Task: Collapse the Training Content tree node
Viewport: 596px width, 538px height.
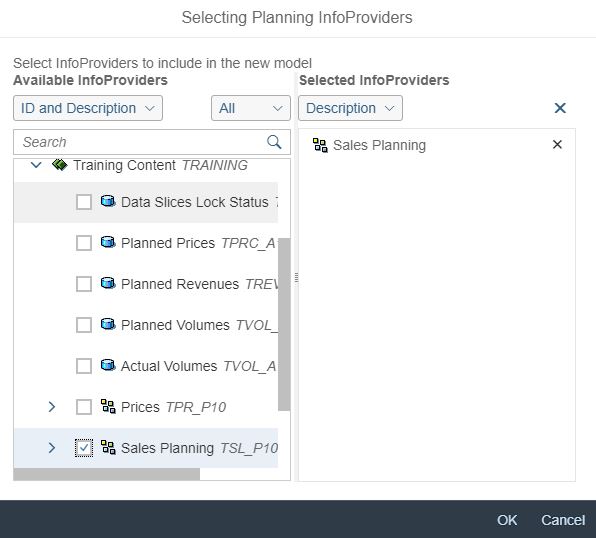Action: (x=36, y=165)
